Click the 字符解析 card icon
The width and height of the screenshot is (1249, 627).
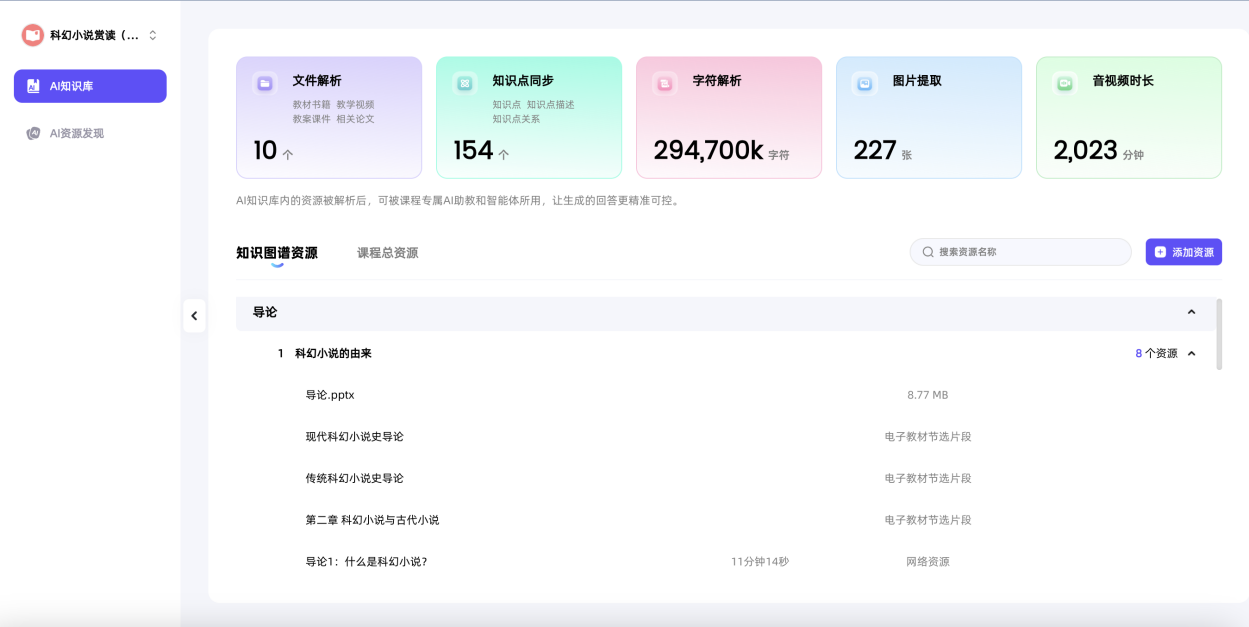pyautogui.click(x=665, y=84)
